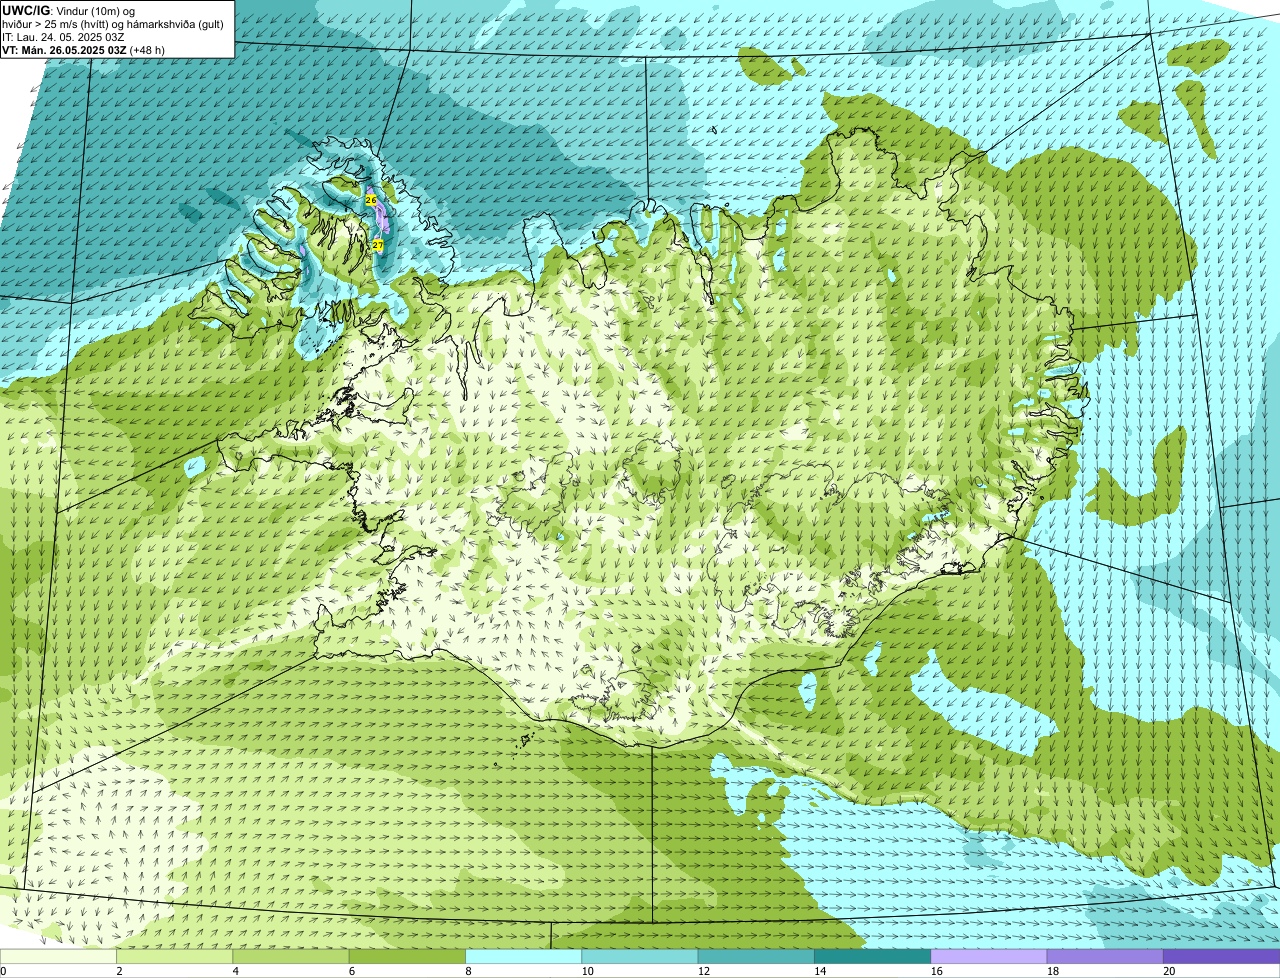Click the 'VT: Mán. 26.05.2025 03Z (+48 h)' line
This screenshot has width=1280, height=978.
(x=84, y=49)
